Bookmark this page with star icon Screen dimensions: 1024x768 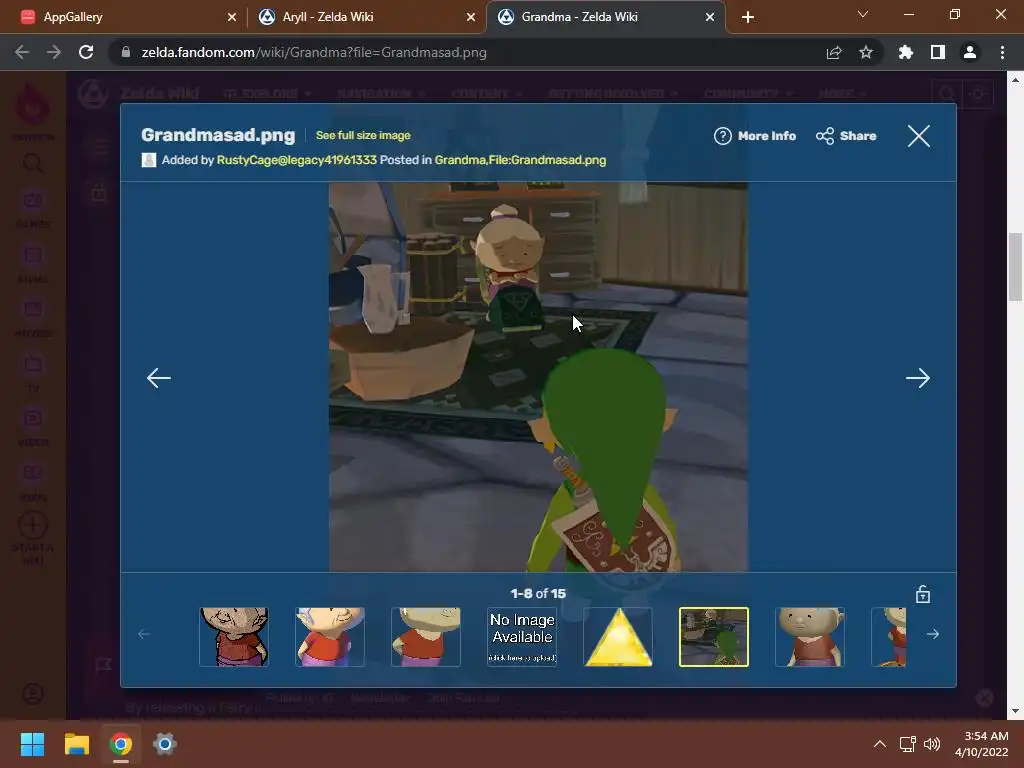pyautogui.click(x=866, y=52)
